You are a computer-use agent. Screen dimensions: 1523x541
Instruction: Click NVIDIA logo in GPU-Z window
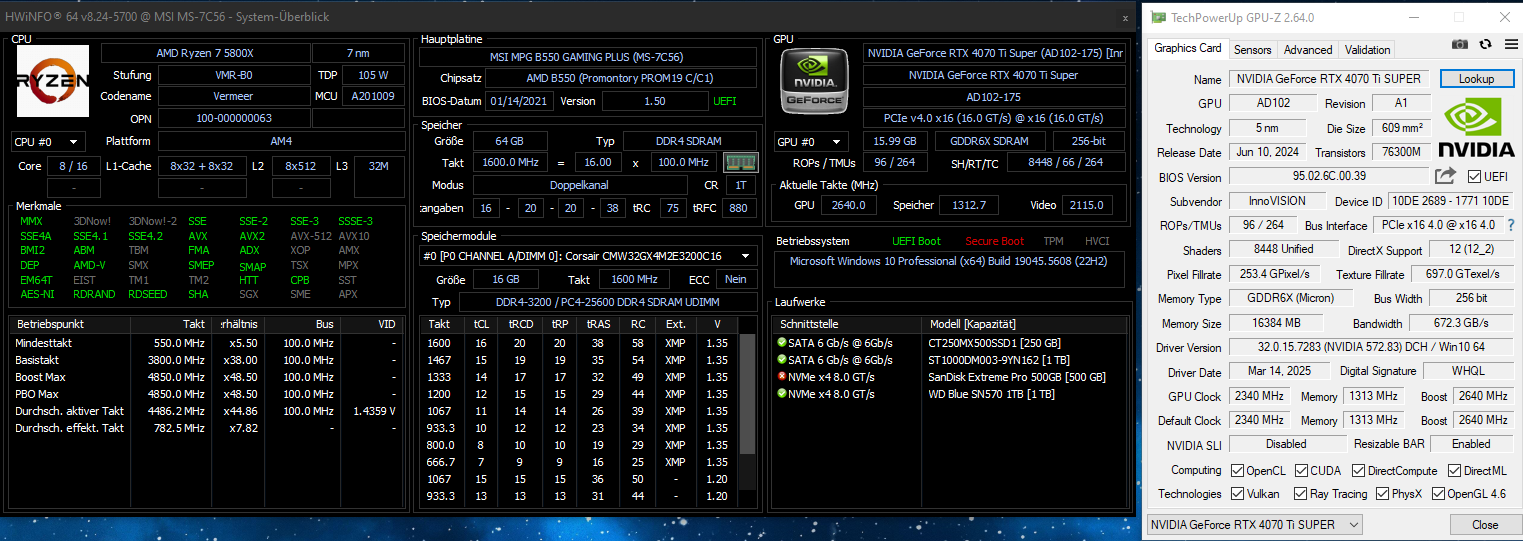coord(1476,129)
